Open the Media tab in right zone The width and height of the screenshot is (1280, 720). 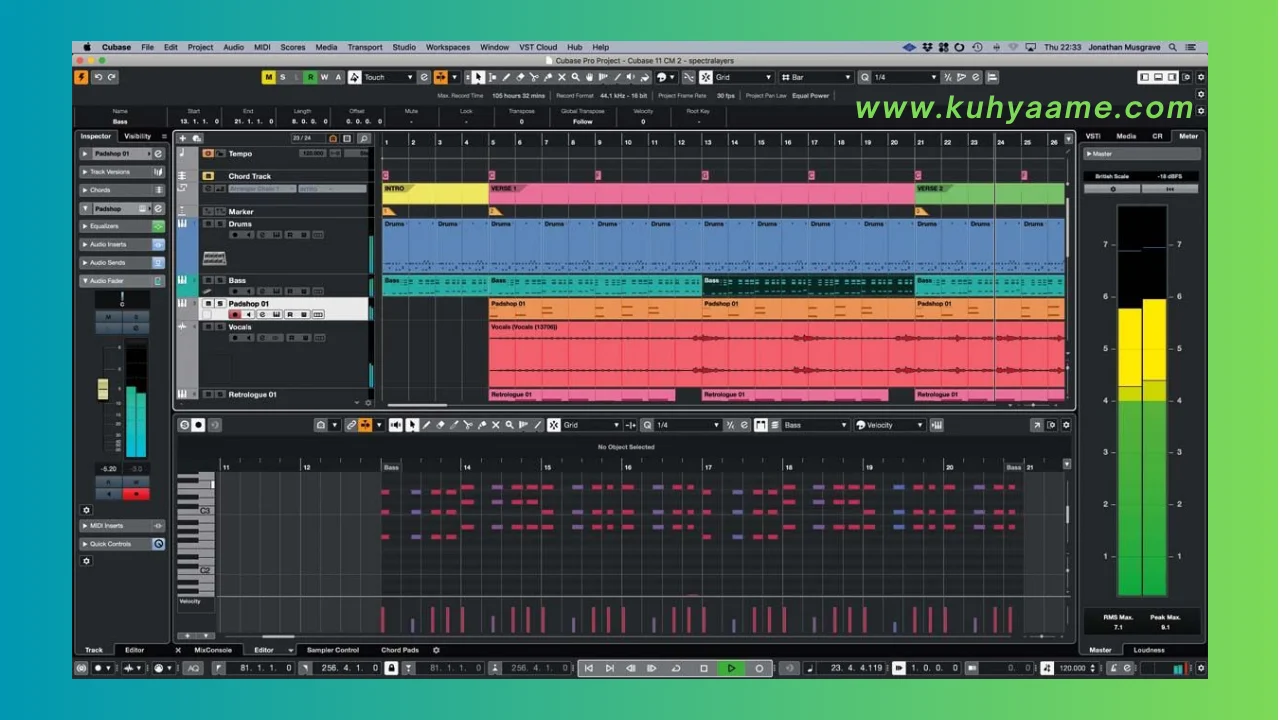[x=1126, y=136]
